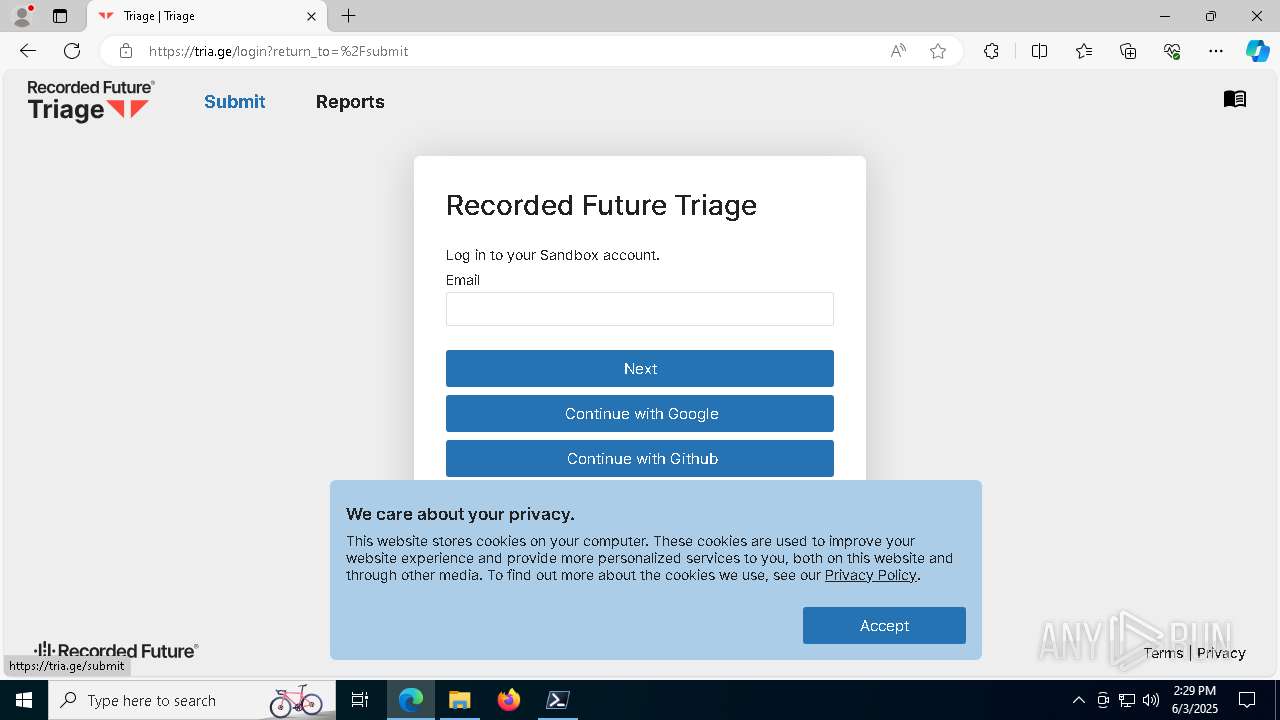Launch Copilot sidebar
The height and width of the screenshot is (720, 1280).
(x=1257, y=51)
